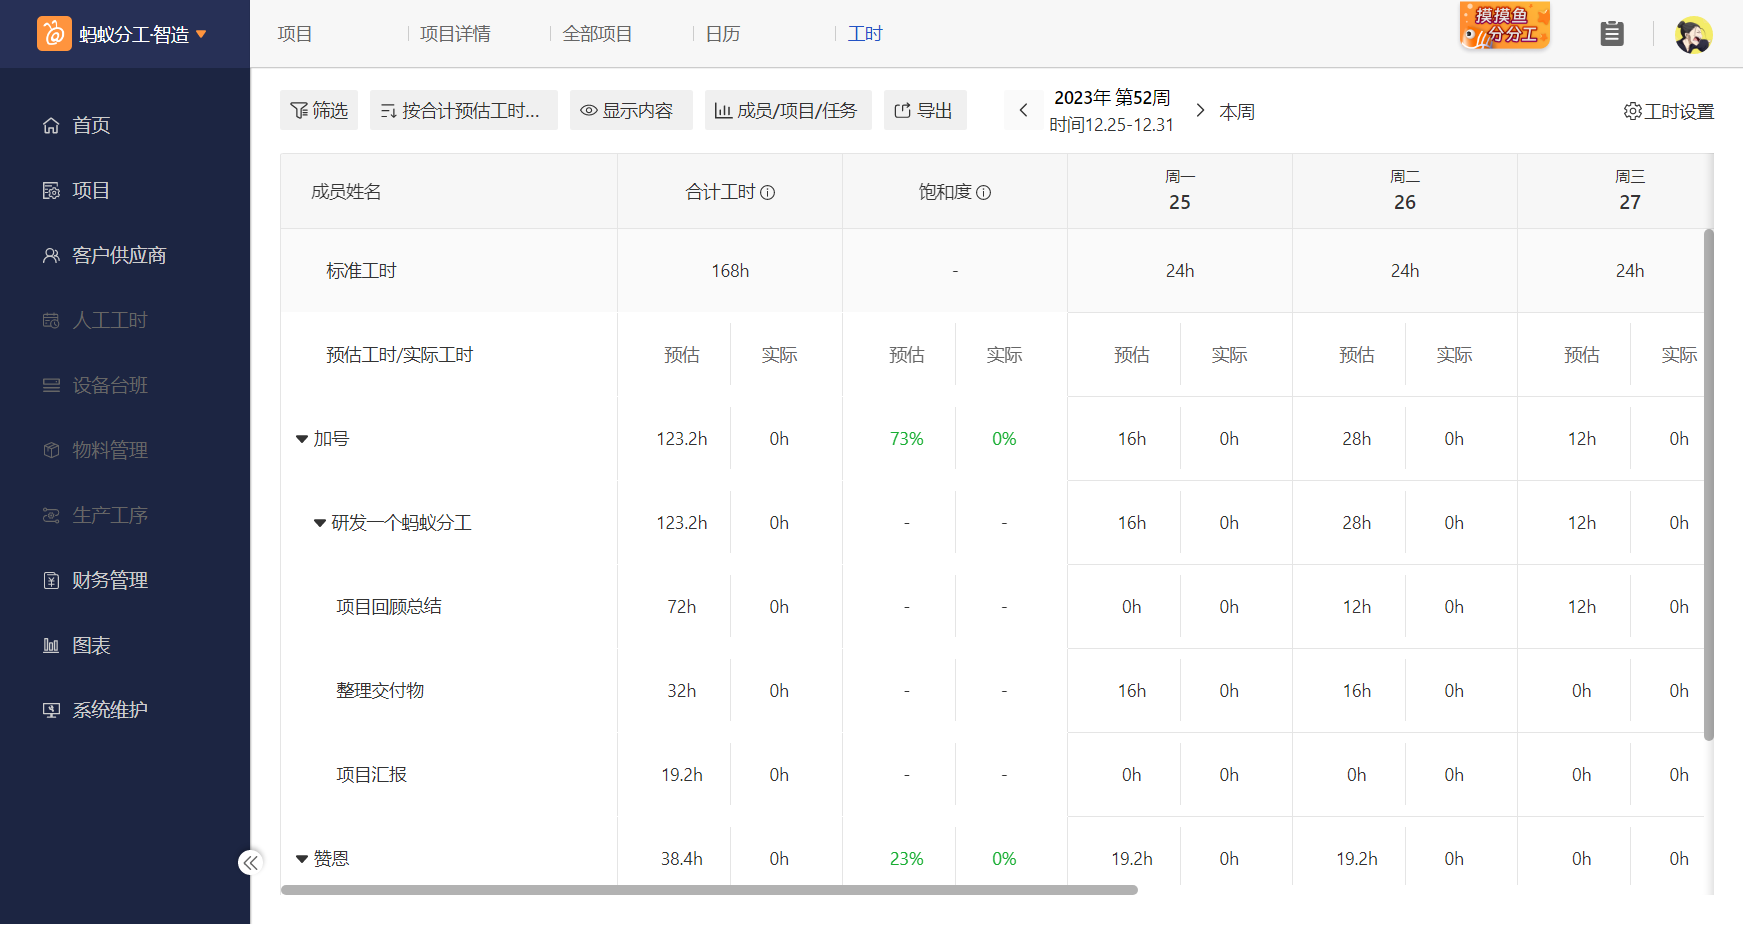Image resolution: width=1743 pixels, height=925 pixels.
Task: Switch to the 日历 tab
Action: pos(722,34)
